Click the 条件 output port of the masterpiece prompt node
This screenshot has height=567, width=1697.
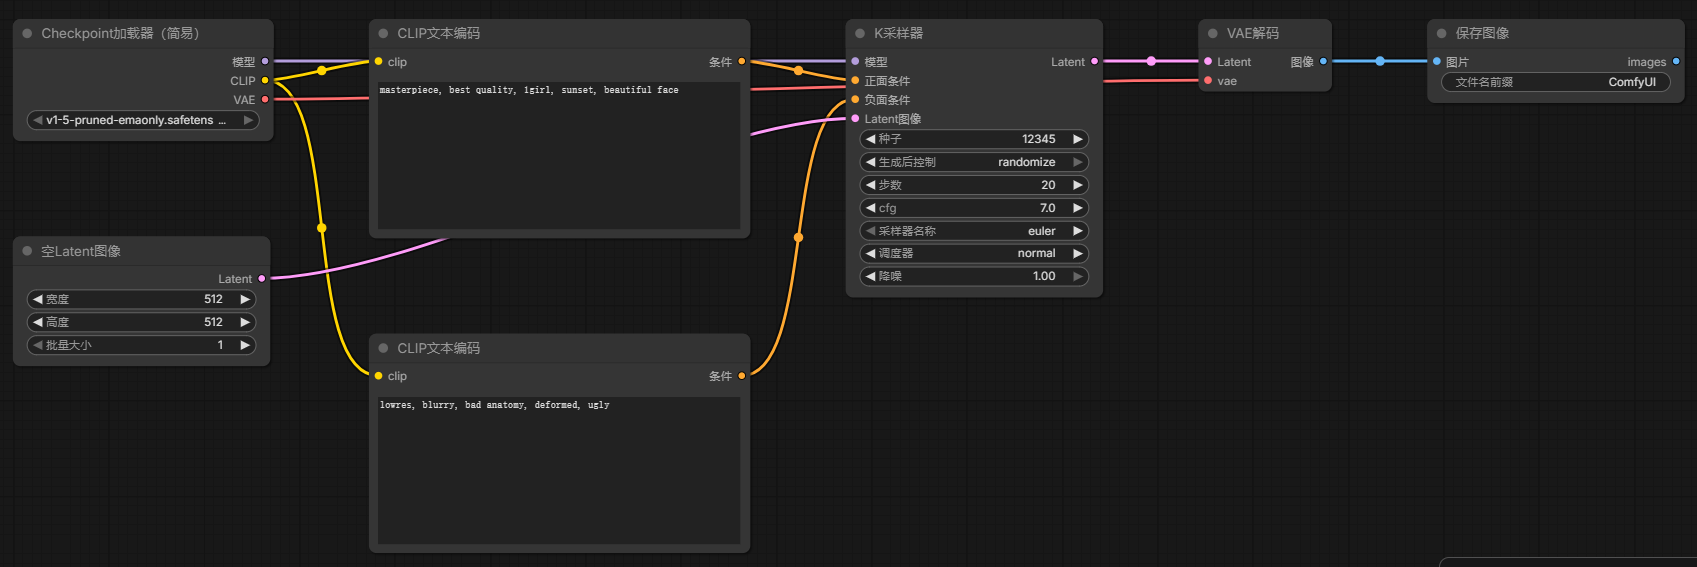point(741,61)
